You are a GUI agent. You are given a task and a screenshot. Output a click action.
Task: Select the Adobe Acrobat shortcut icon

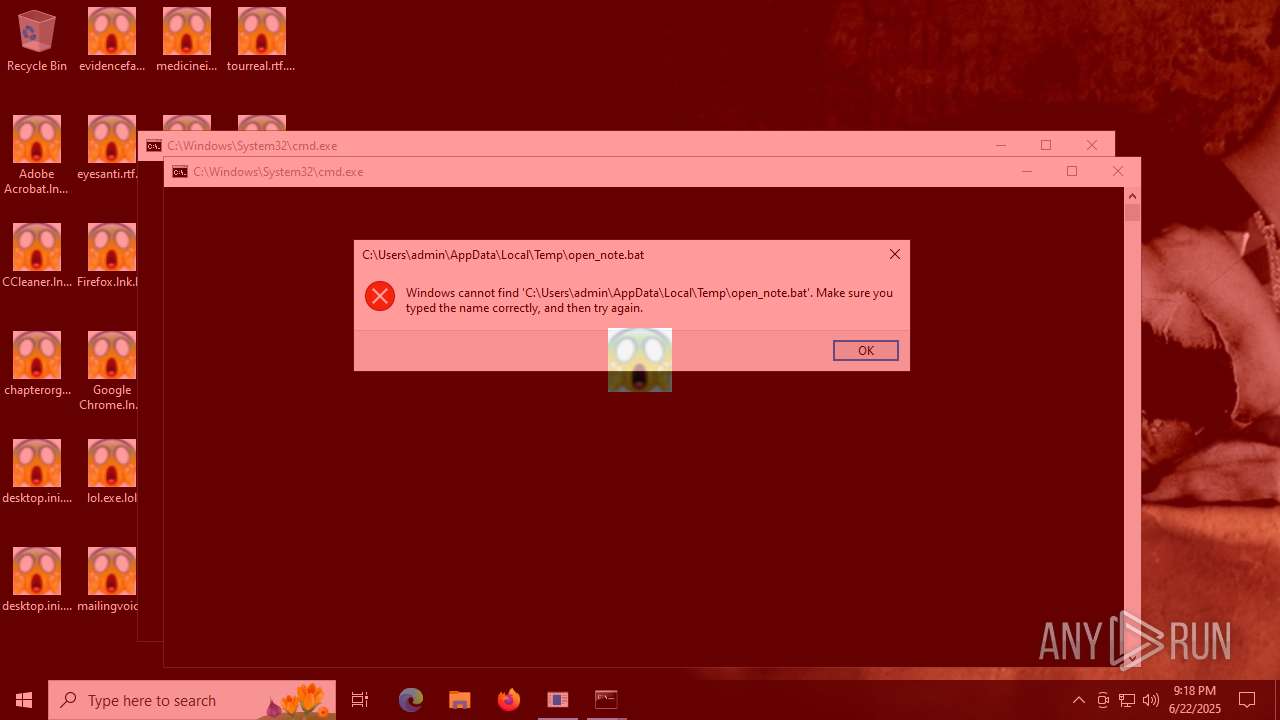[37, 155]
